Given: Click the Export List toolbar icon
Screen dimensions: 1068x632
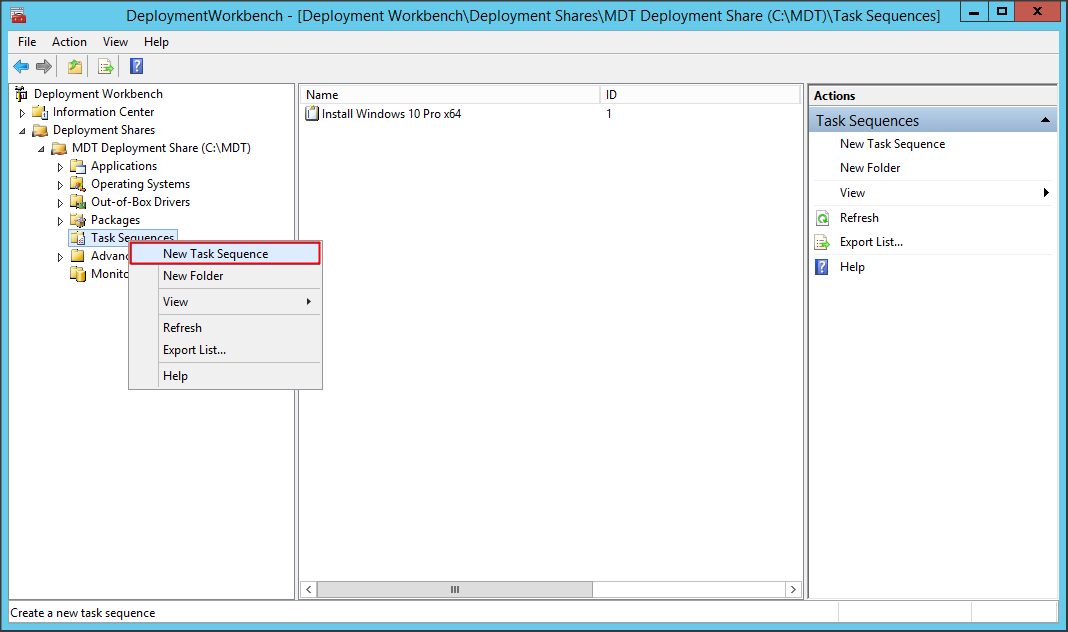Looking at the screenshot, I should 105,67.
